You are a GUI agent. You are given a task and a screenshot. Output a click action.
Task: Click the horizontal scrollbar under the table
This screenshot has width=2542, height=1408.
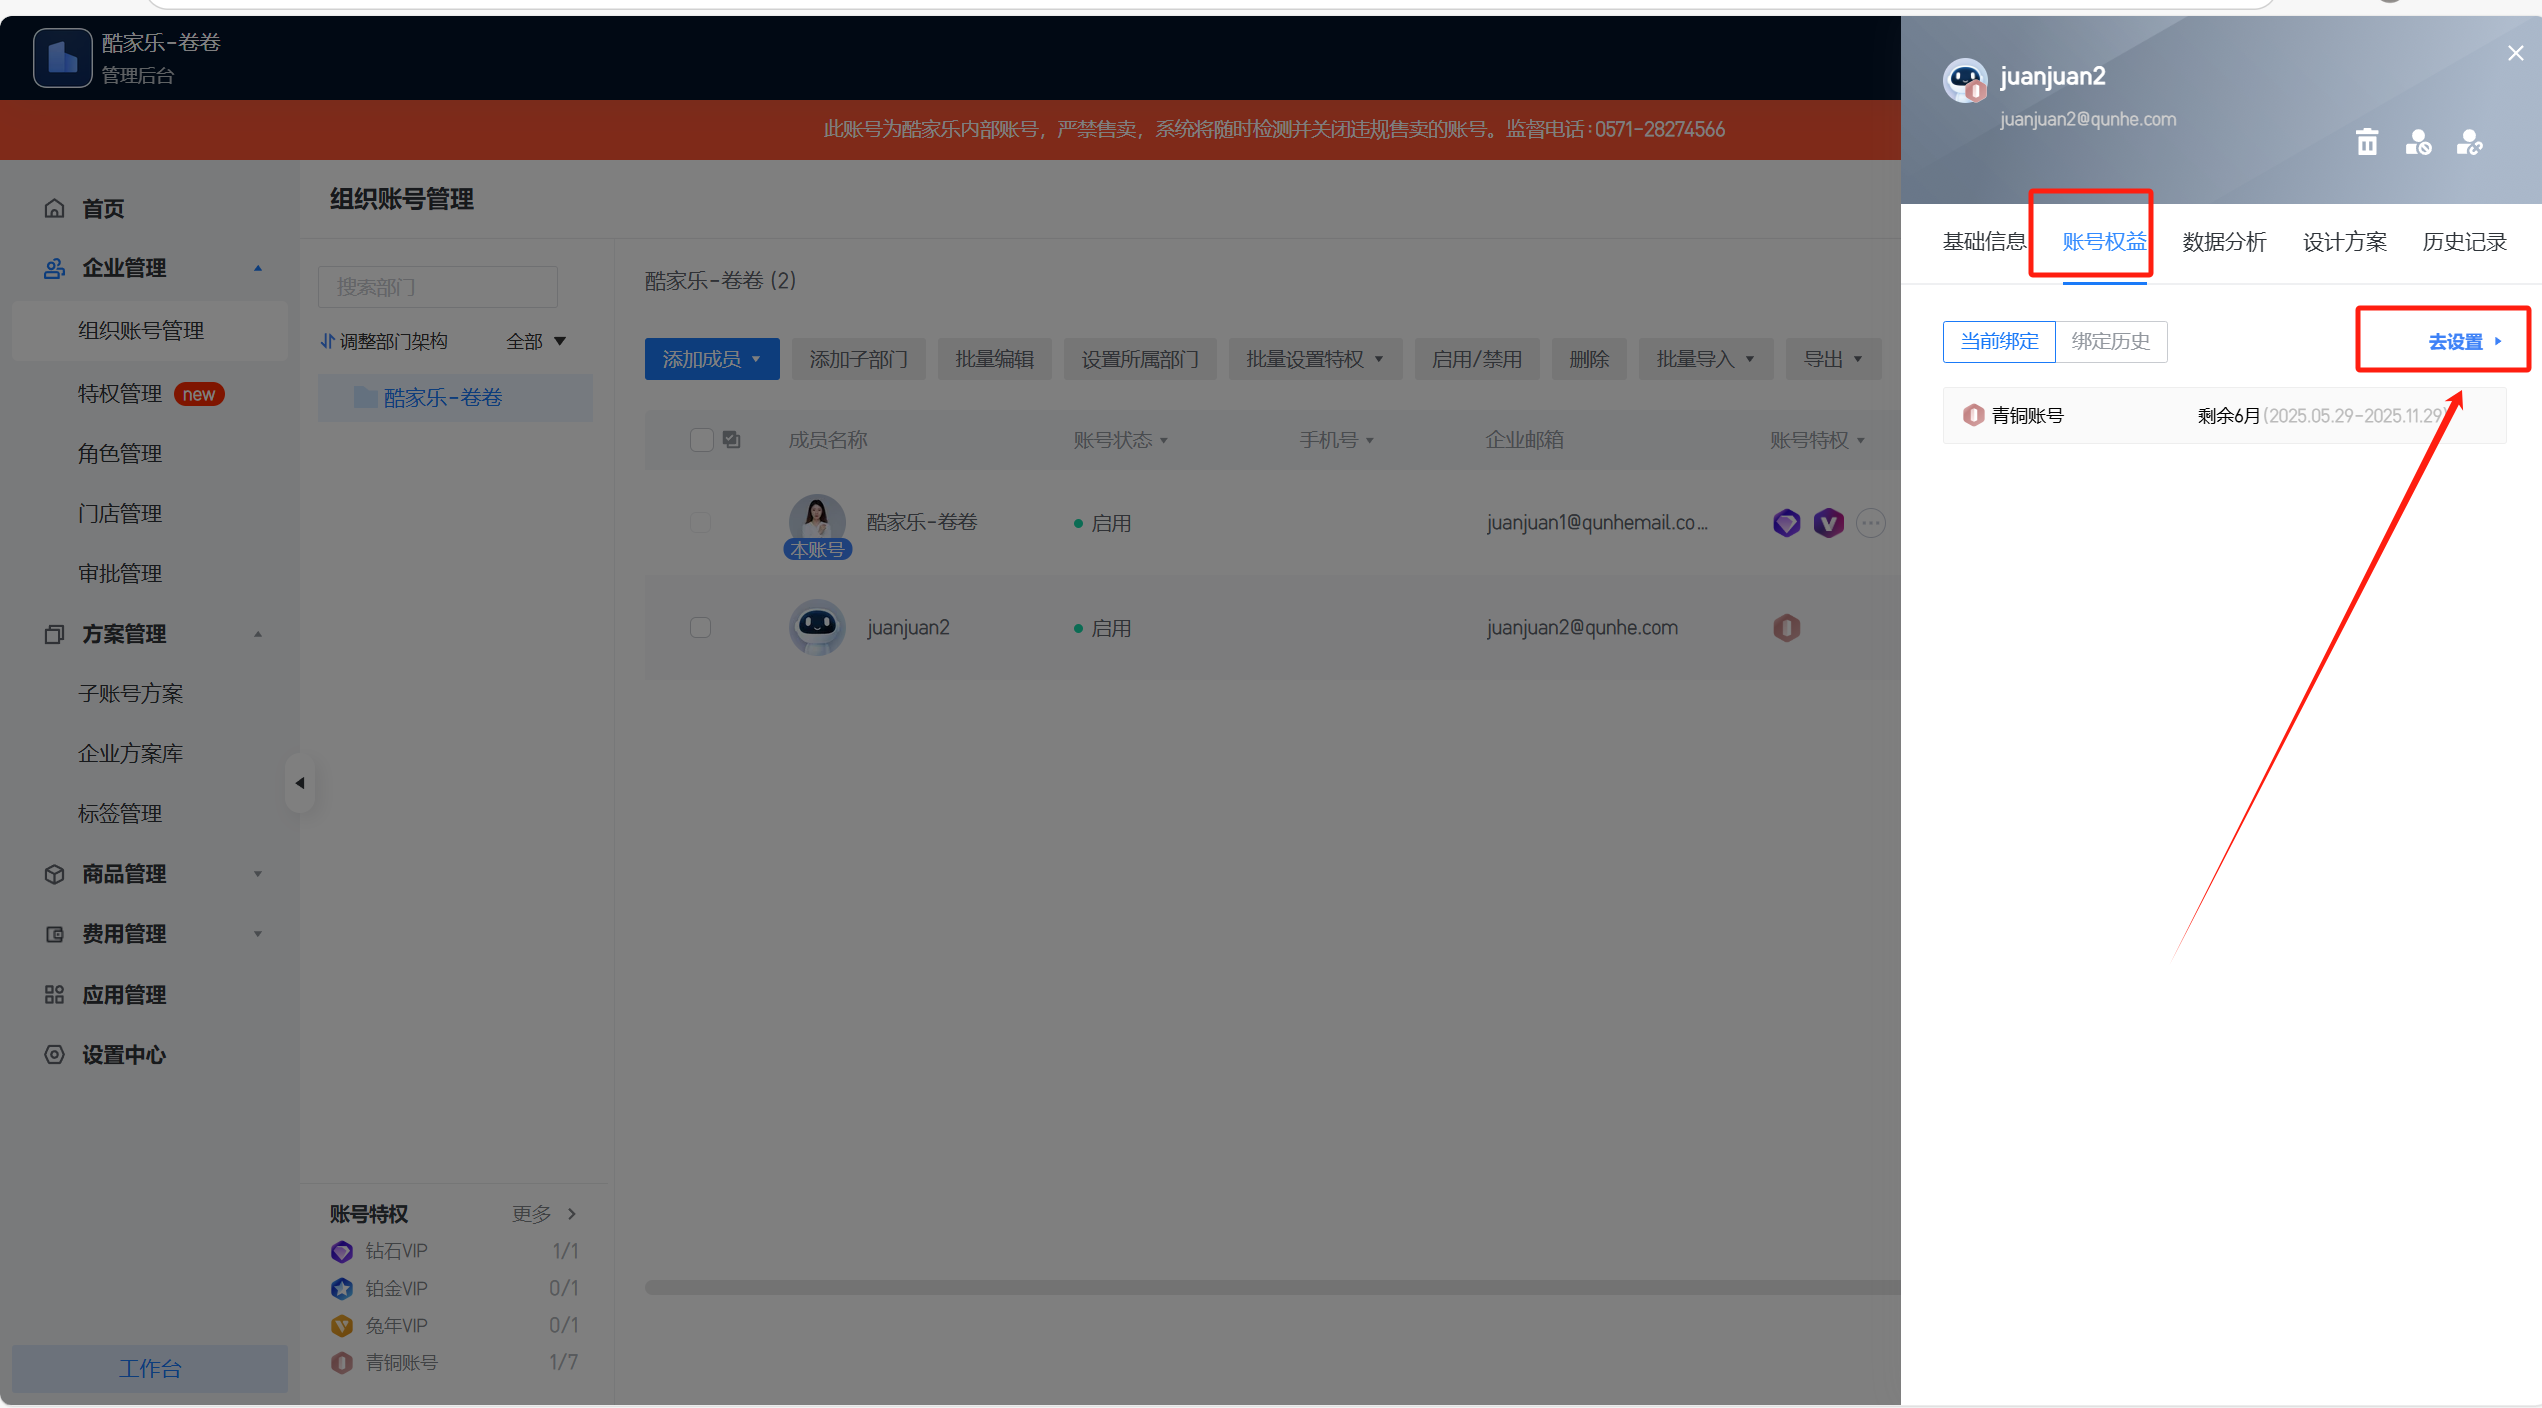click(x=1270, y=1287)
